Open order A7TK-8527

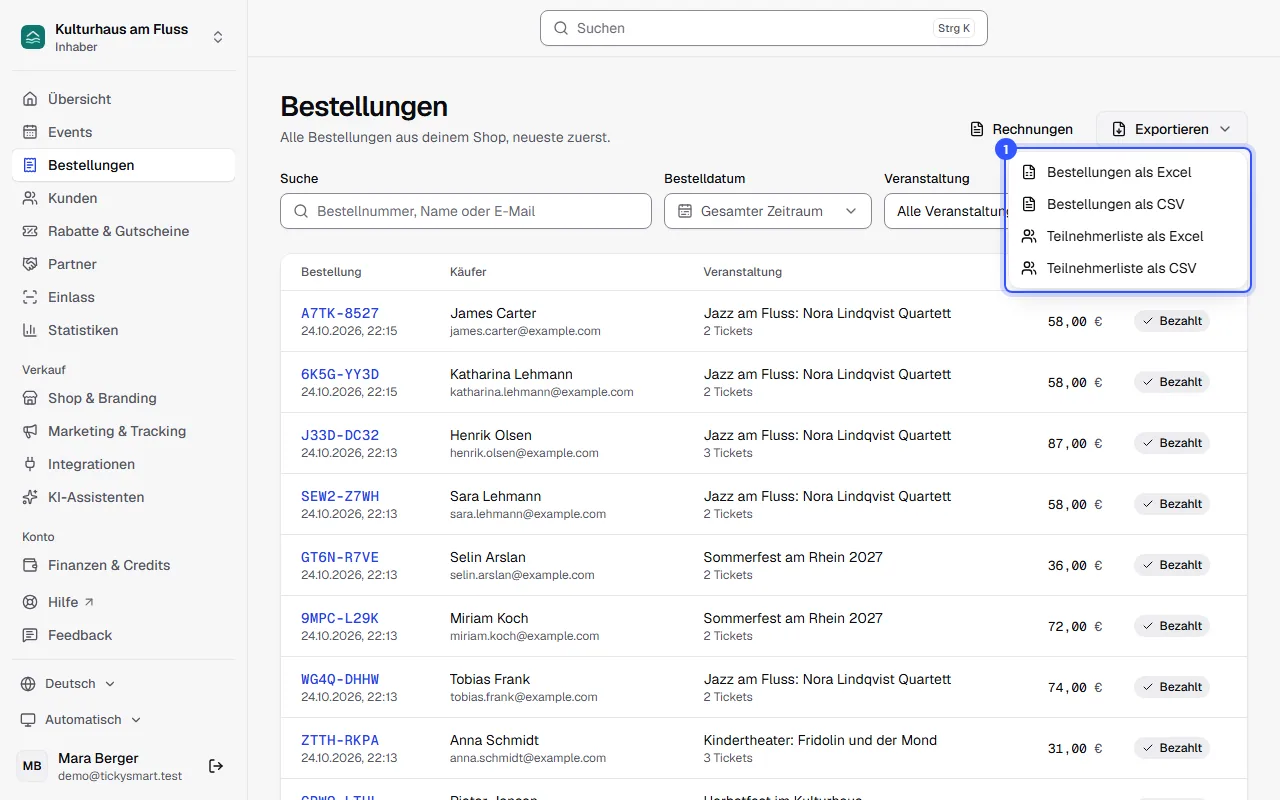coord(340,313)
